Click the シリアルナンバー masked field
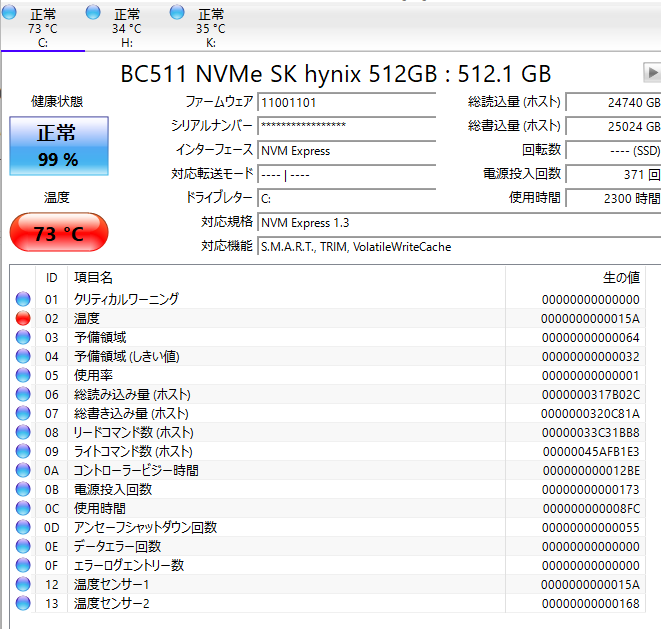661x629 pixels. (x=346, y=126)
